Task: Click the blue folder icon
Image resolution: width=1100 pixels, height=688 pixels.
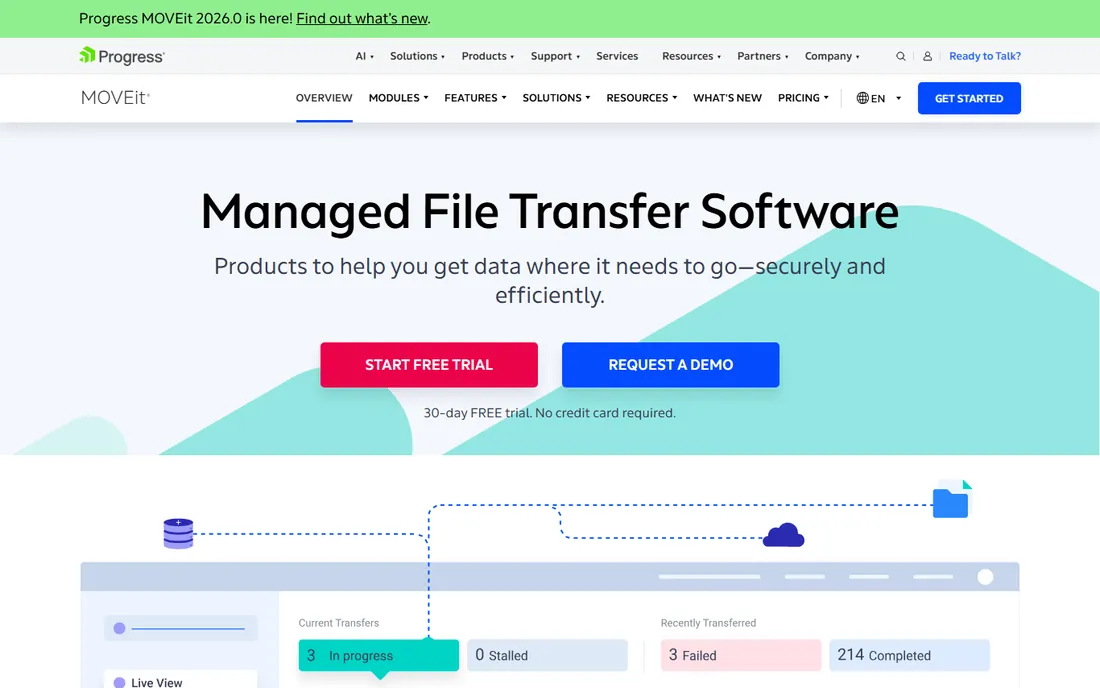Action: pos(951,499)
